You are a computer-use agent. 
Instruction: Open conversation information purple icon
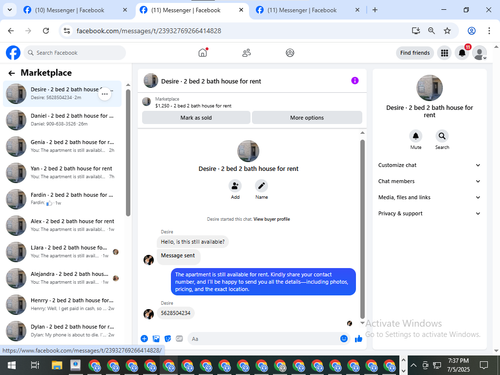click(355, 81)
